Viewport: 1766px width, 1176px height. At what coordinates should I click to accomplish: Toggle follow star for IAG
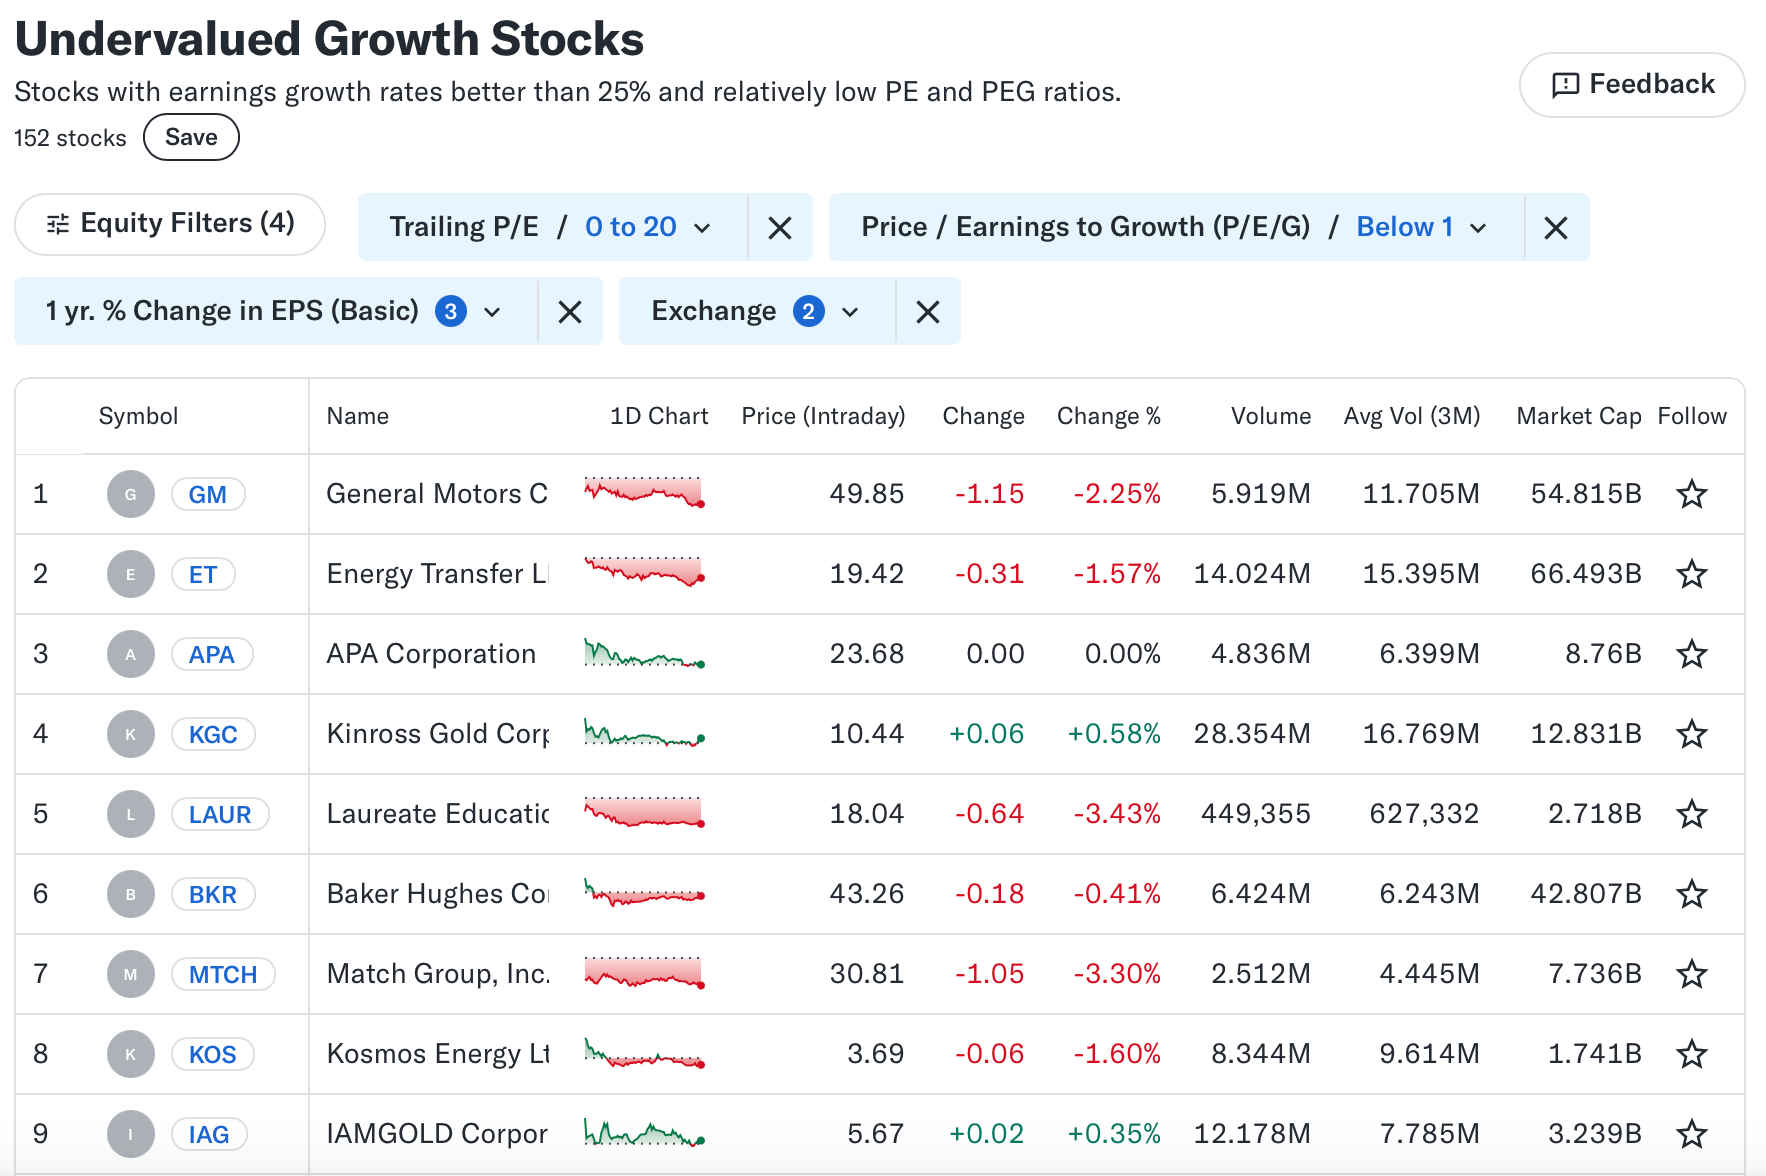click(1691, 1134)
